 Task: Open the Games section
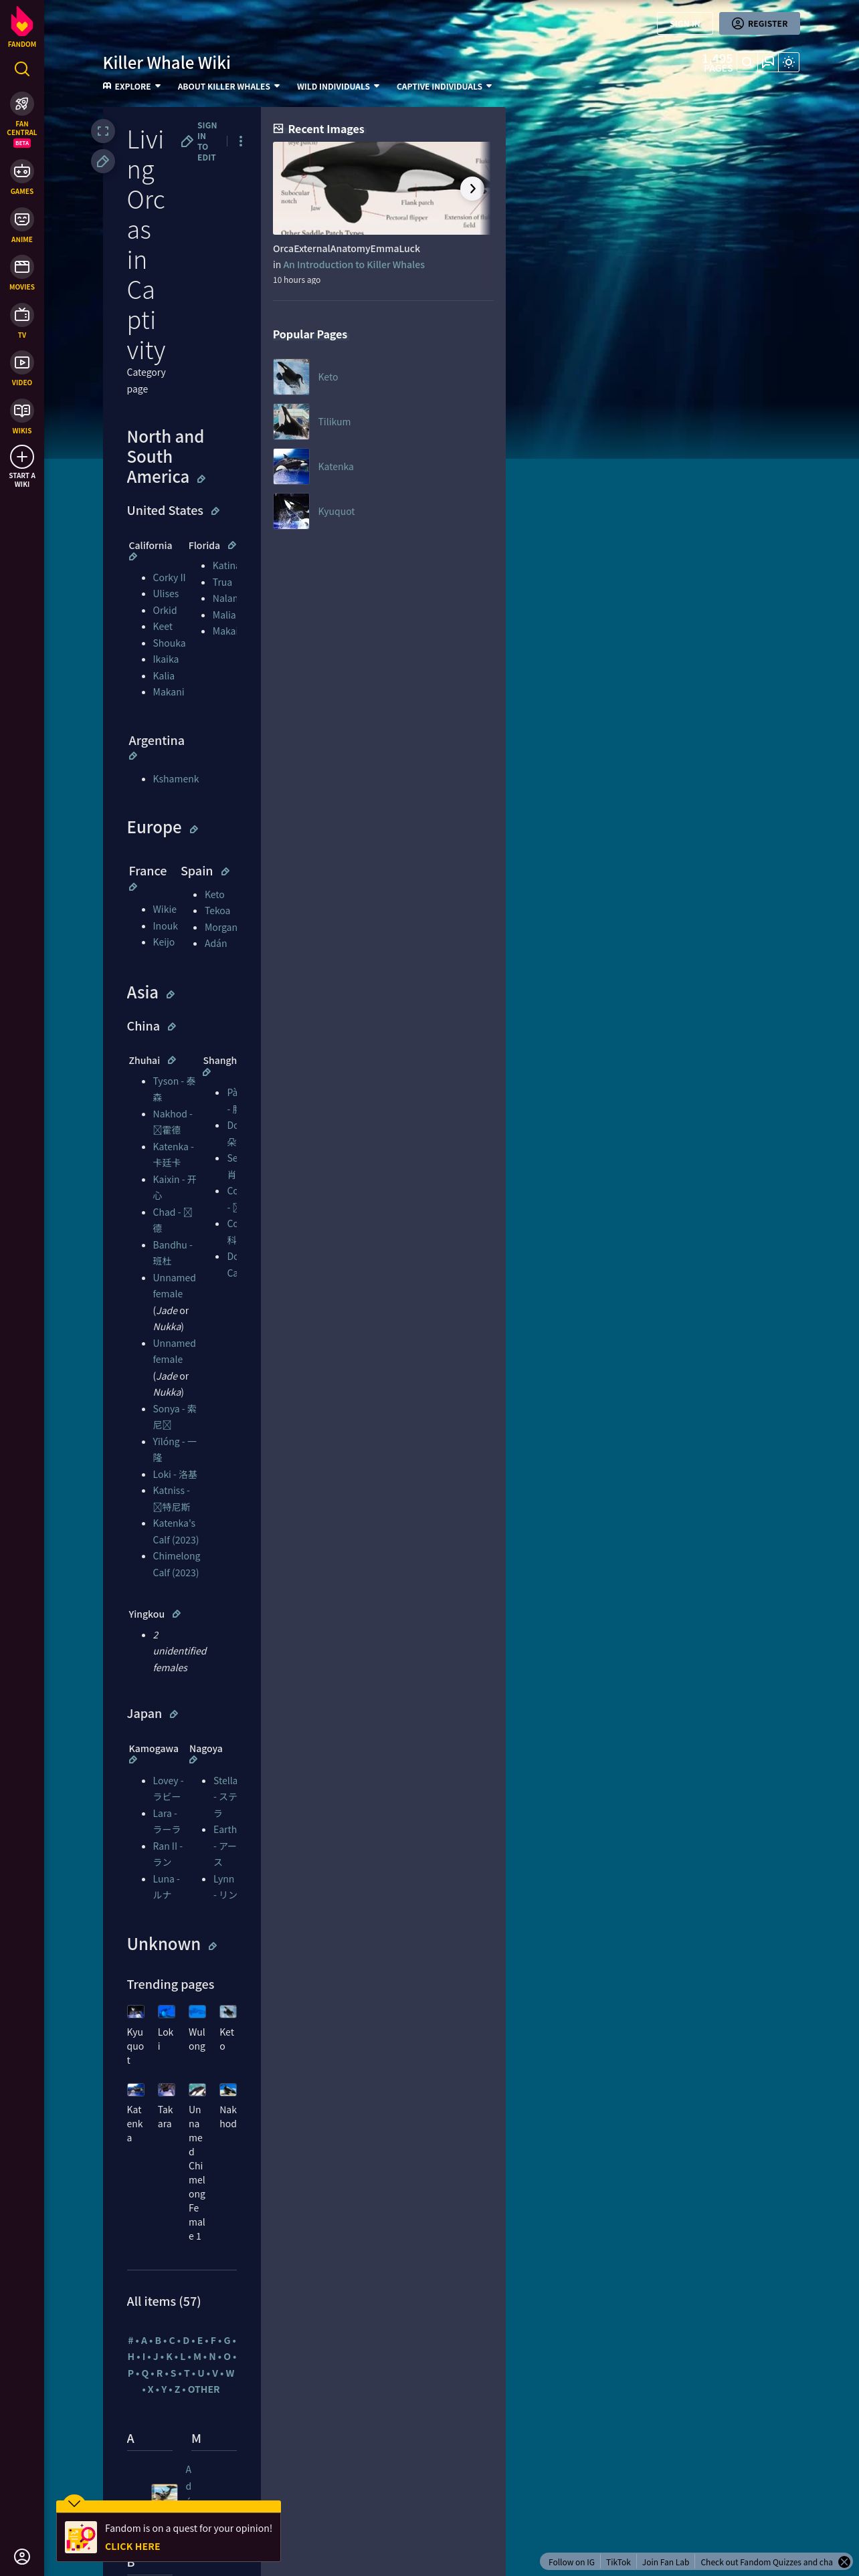pos(22,177)
